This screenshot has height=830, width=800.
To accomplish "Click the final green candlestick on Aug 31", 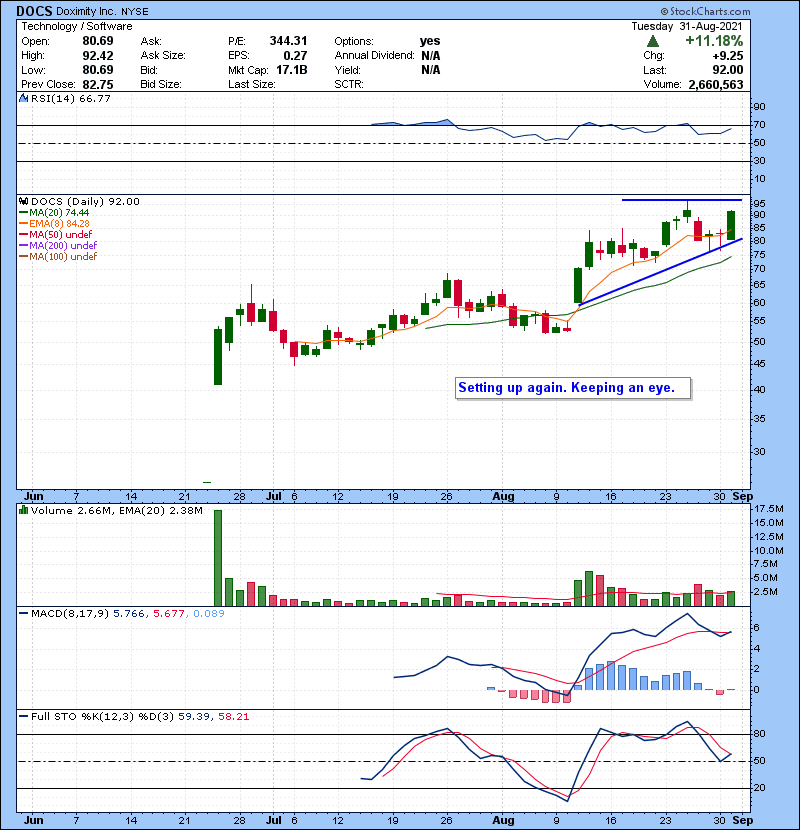I will point(731,225).
